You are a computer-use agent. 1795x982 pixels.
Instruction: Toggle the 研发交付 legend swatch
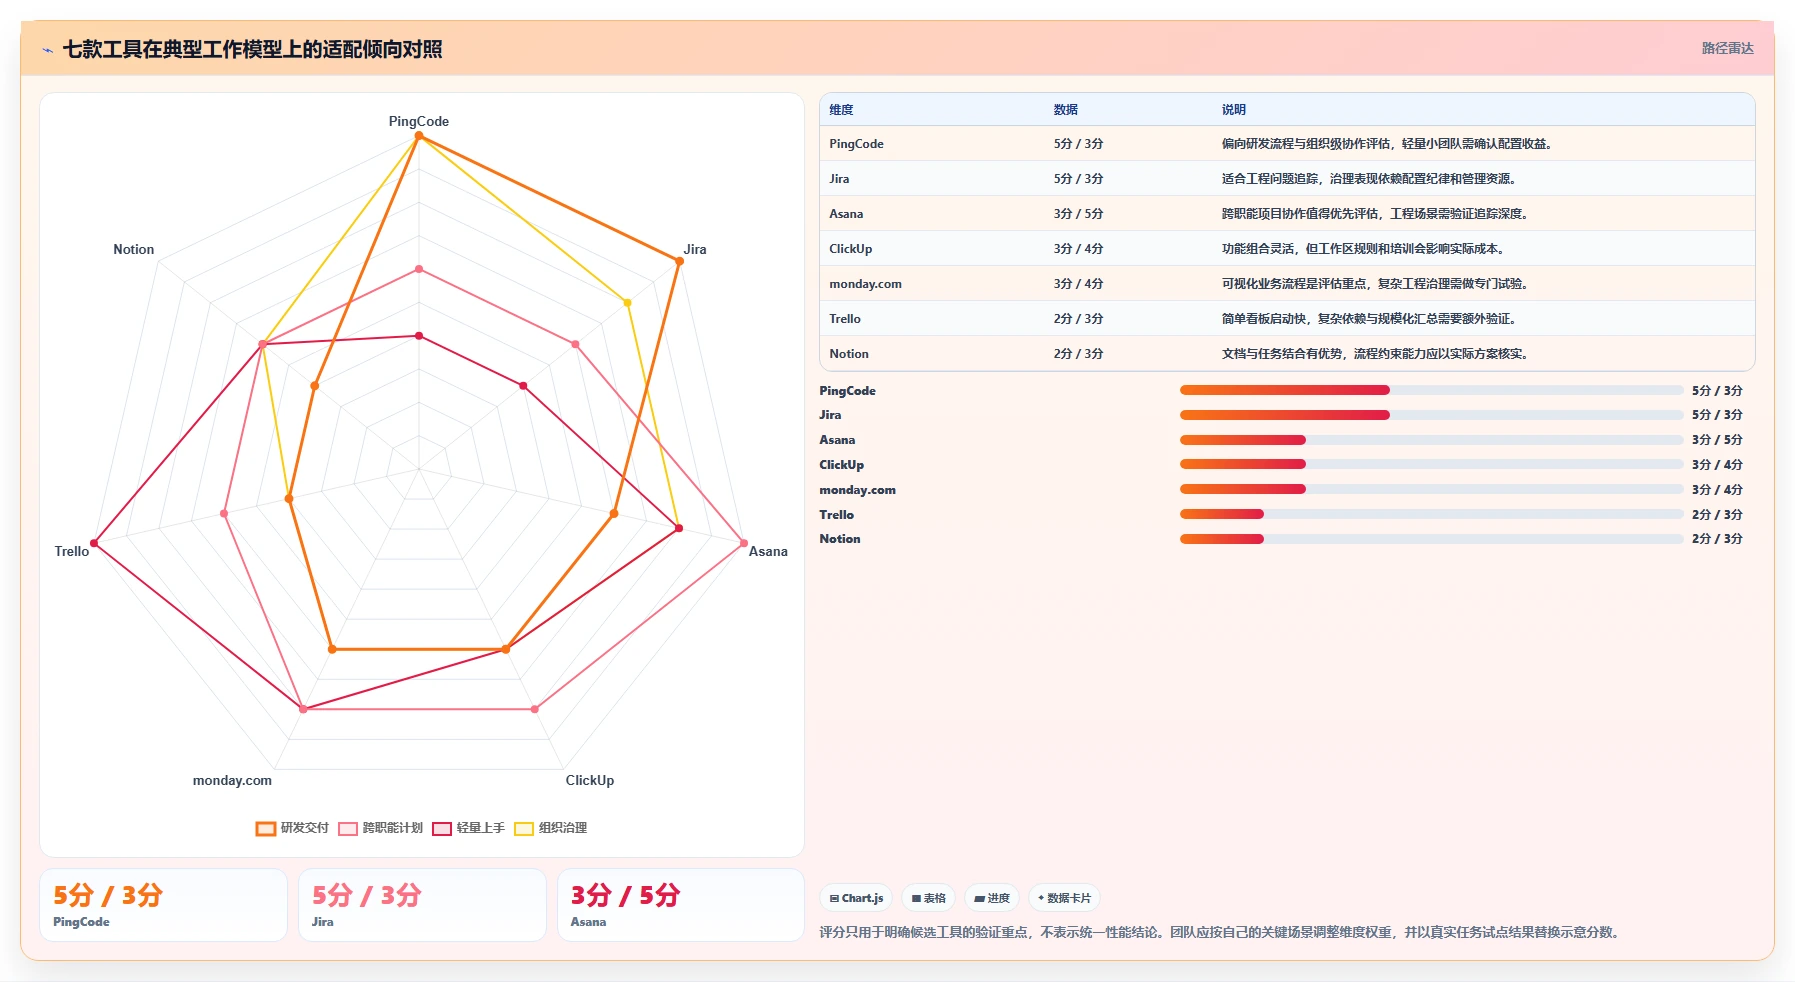pos(265,828)
